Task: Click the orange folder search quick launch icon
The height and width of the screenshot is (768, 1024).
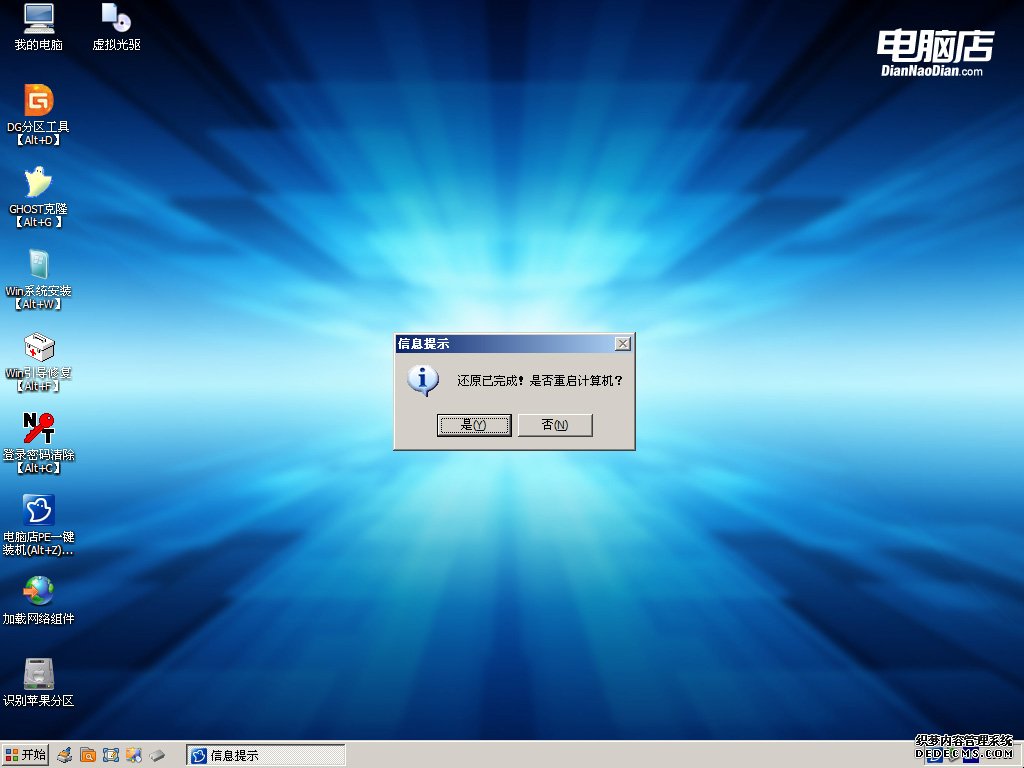Action: click(x=87, y=755)
